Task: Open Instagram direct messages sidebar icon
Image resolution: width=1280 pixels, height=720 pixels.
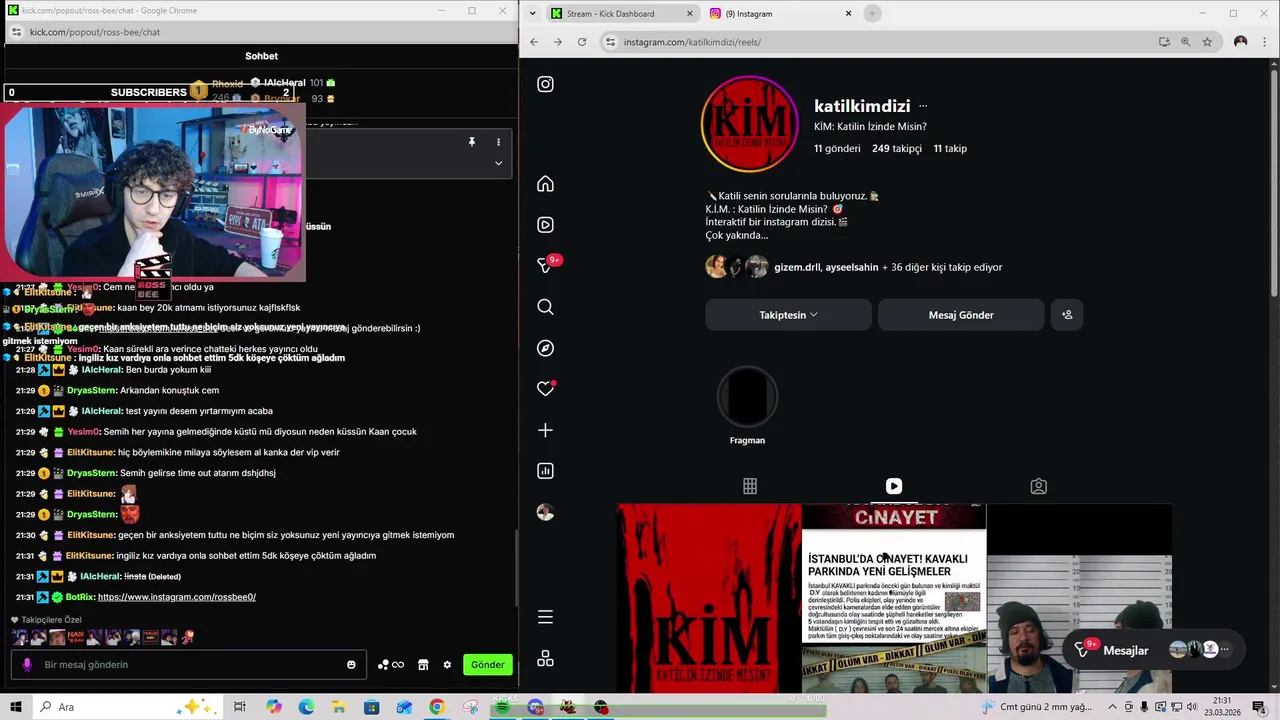Action: tap(545, 266)
